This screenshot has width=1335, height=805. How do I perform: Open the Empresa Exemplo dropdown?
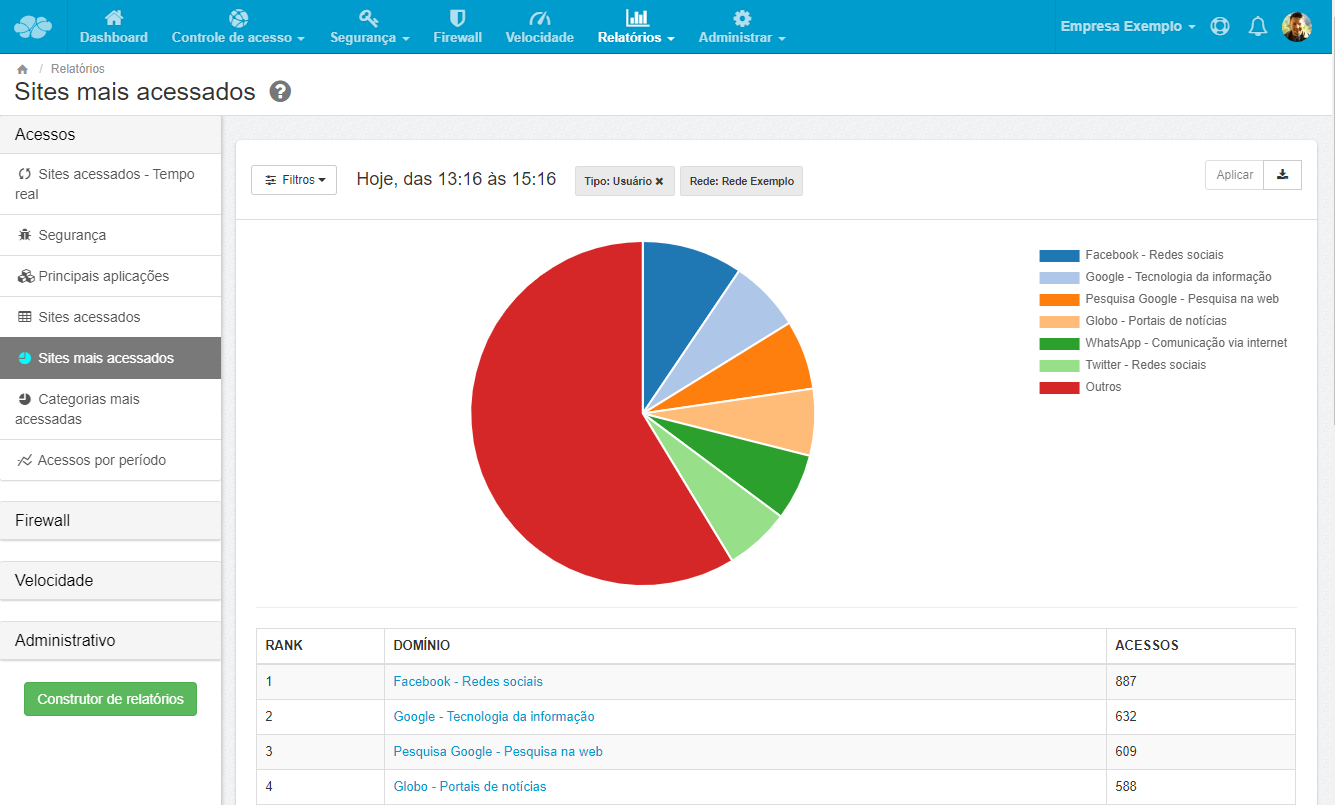click(x=1128, y=27)
